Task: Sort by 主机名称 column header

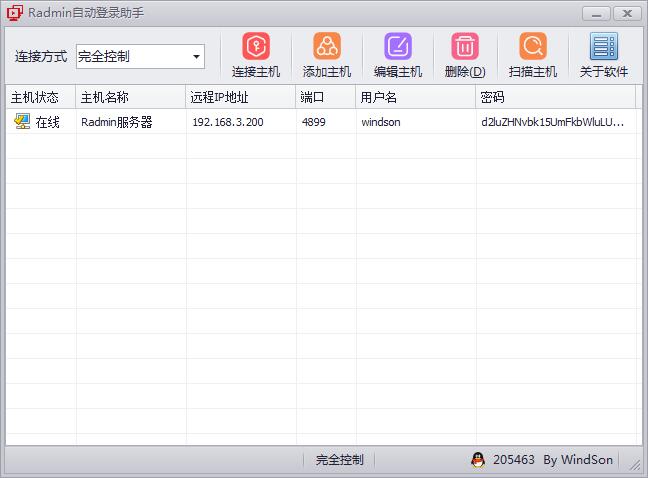Action: coord(131,97)
